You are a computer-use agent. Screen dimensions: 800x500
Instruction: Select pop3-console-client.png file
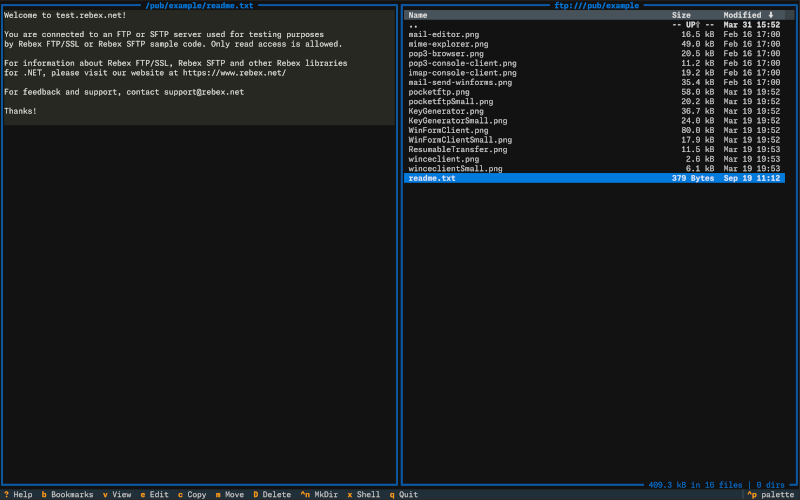coord(594,63)
